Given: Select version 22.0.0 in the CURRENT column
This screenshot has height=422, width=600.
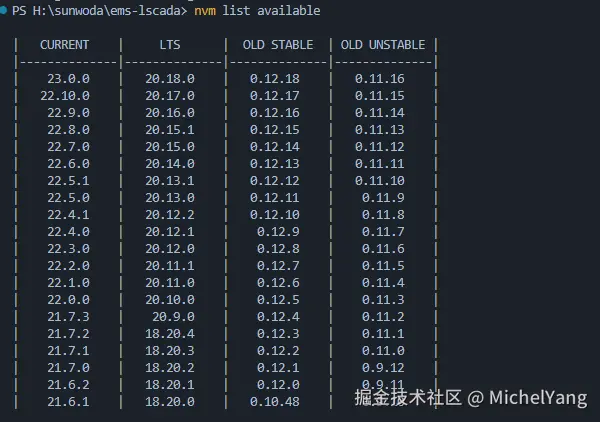Looking at the screenshot, I should pyautogui.click(x=68, y=299).
